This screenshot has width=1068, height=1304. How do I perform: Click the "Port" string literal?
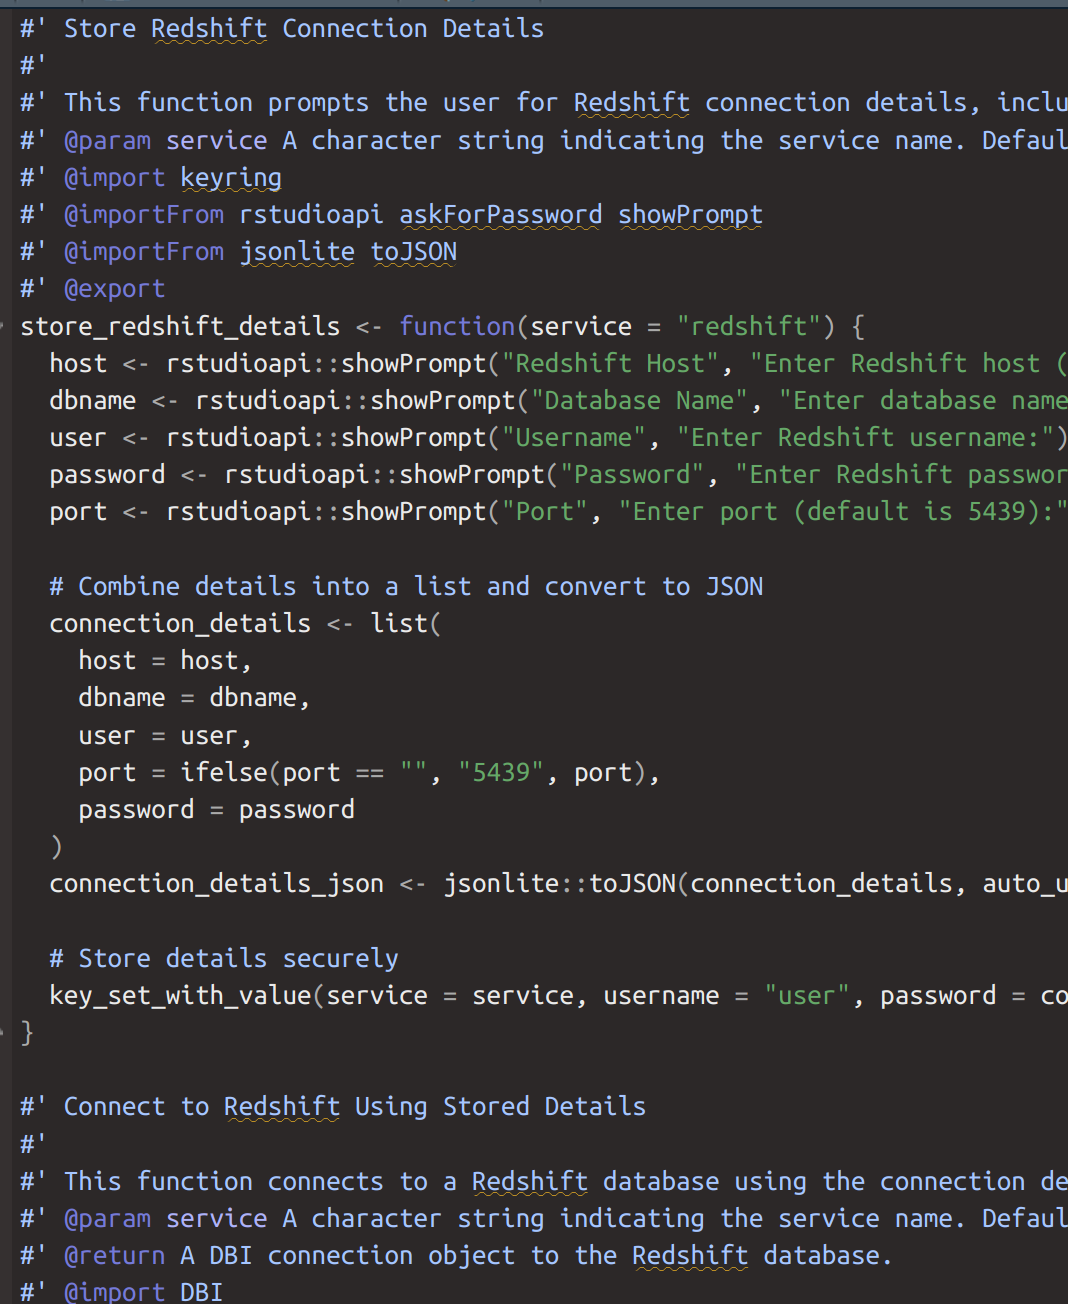[x=545, y=512]
